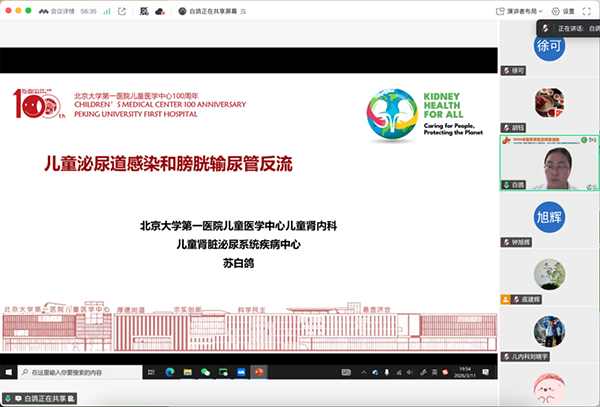Click taskbar clock showing 19:54
The image size is (600, 407).
tap(465, 372)
